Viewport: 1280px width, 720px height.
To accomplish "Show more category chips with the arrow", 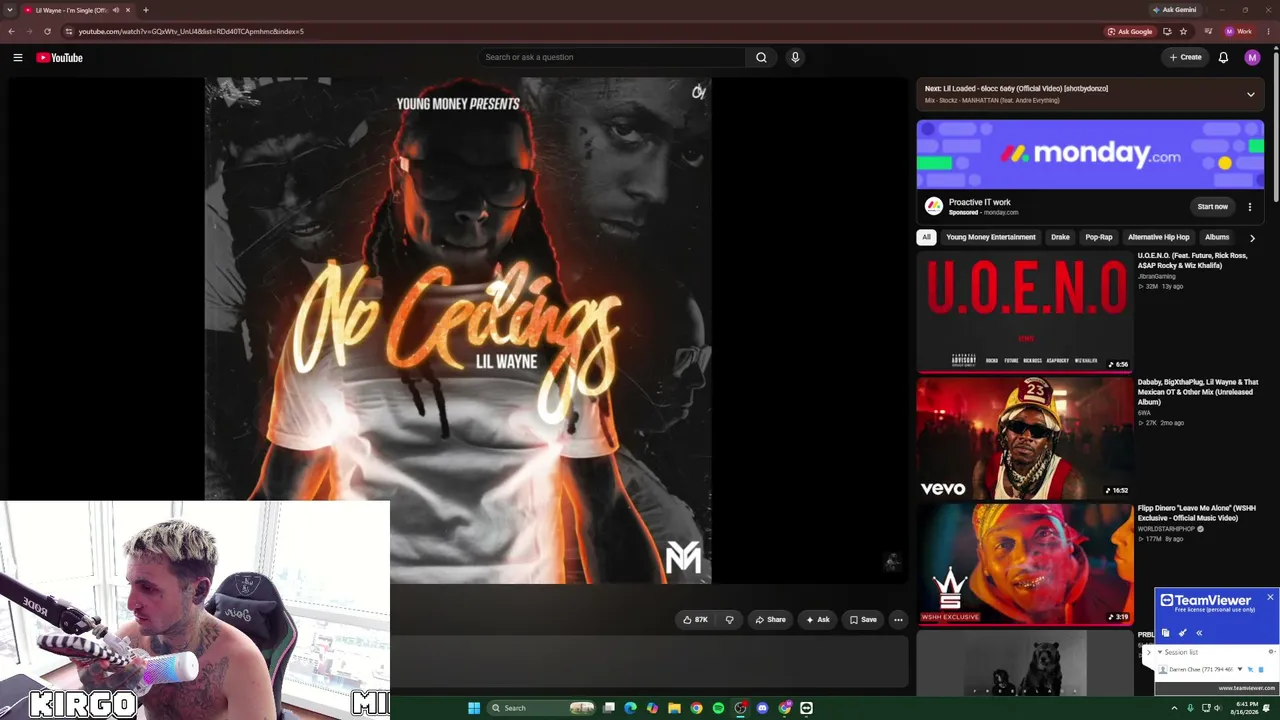I will pos(1252,238).
